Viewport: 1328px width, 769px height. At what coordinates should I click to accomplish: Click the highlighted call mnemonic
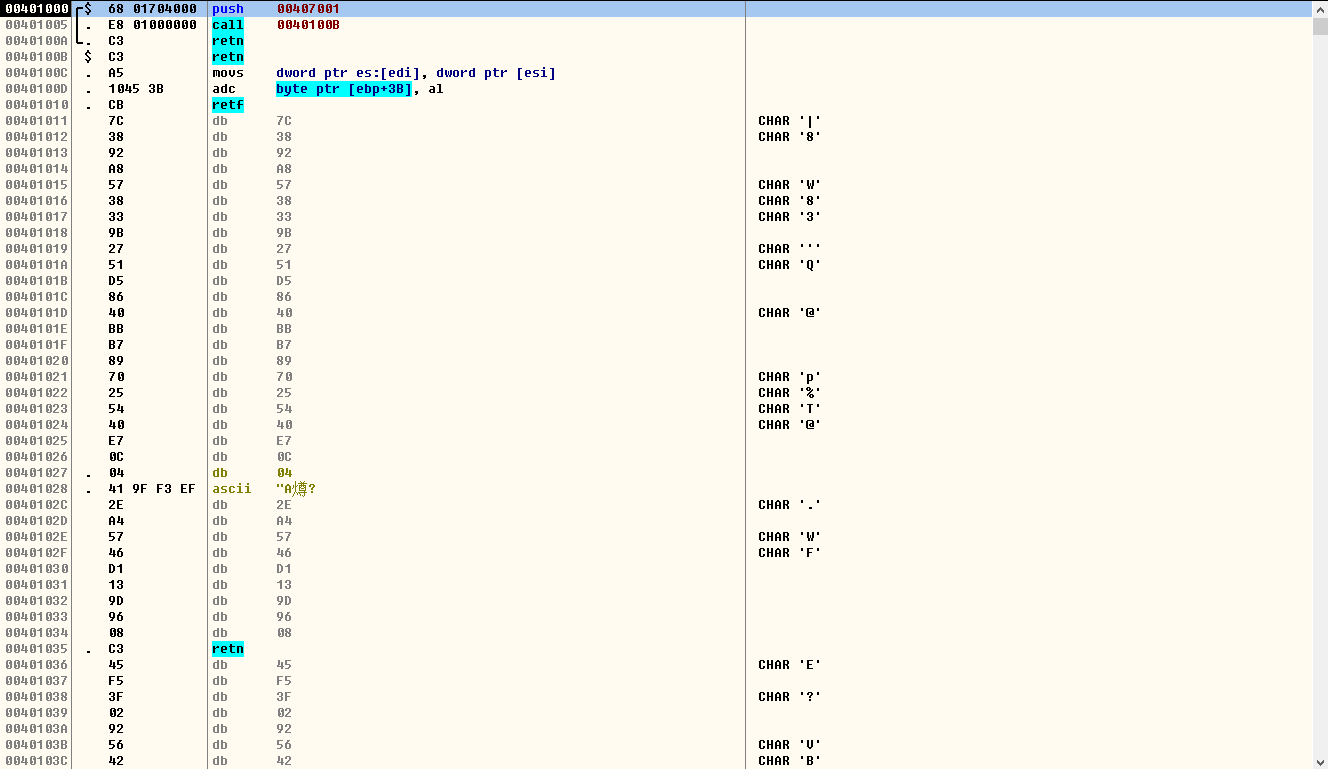pos(227,25)
